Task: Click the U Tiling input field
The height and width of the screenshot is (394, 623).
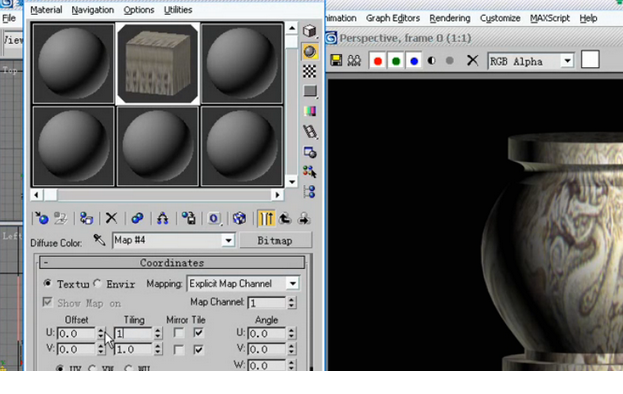Action: click(134, 333)
